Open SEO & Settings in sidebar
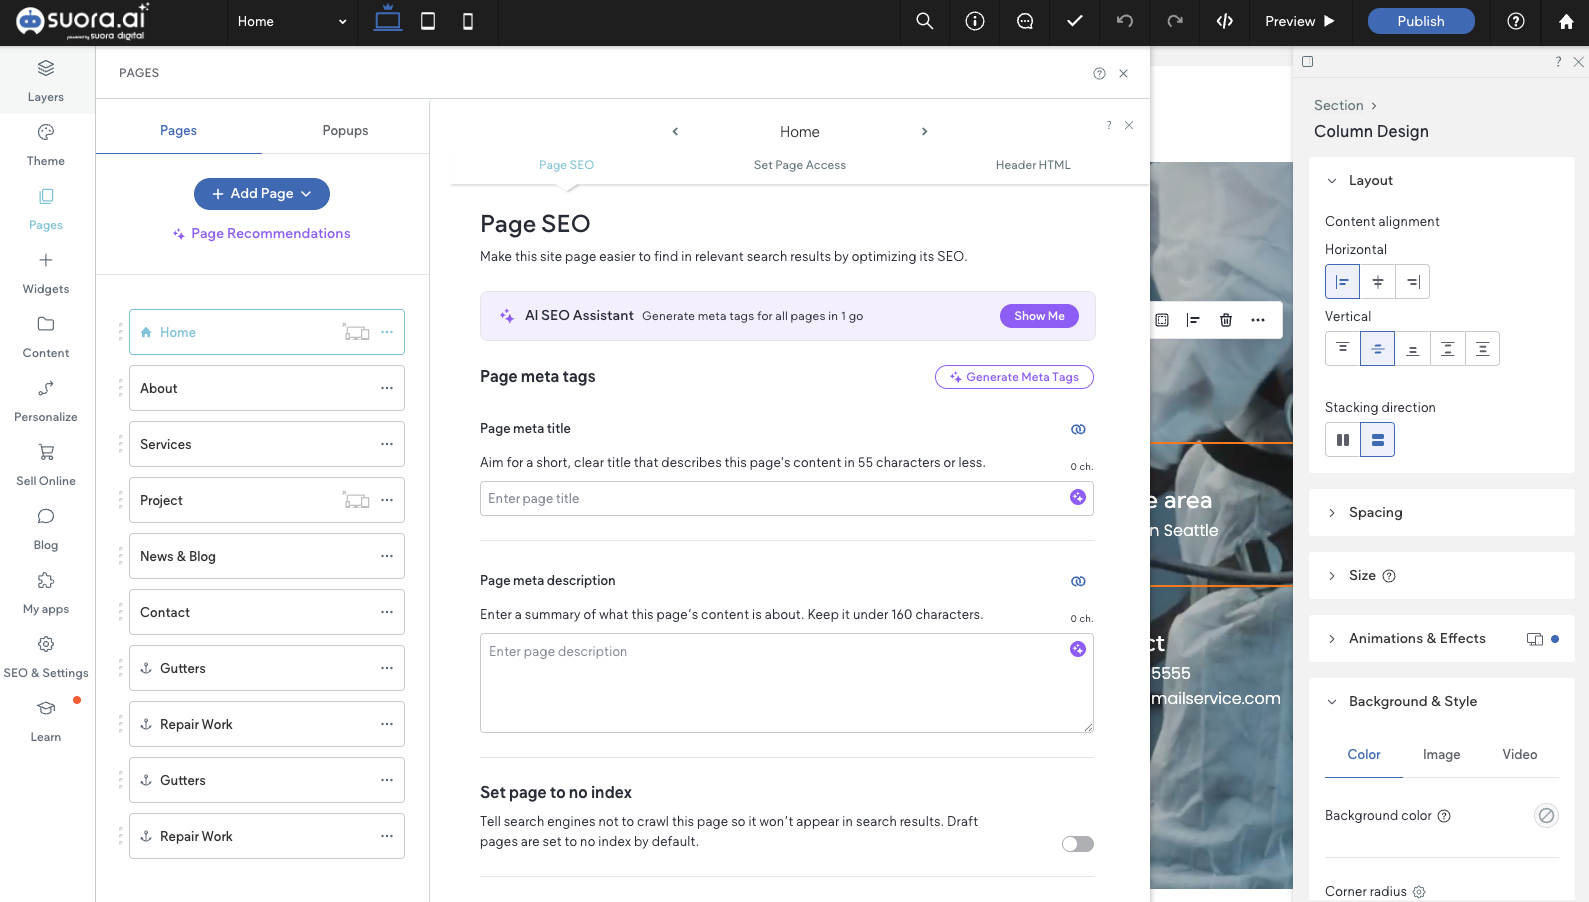Viewport: 1589px width, 902px height. point(46,656)
